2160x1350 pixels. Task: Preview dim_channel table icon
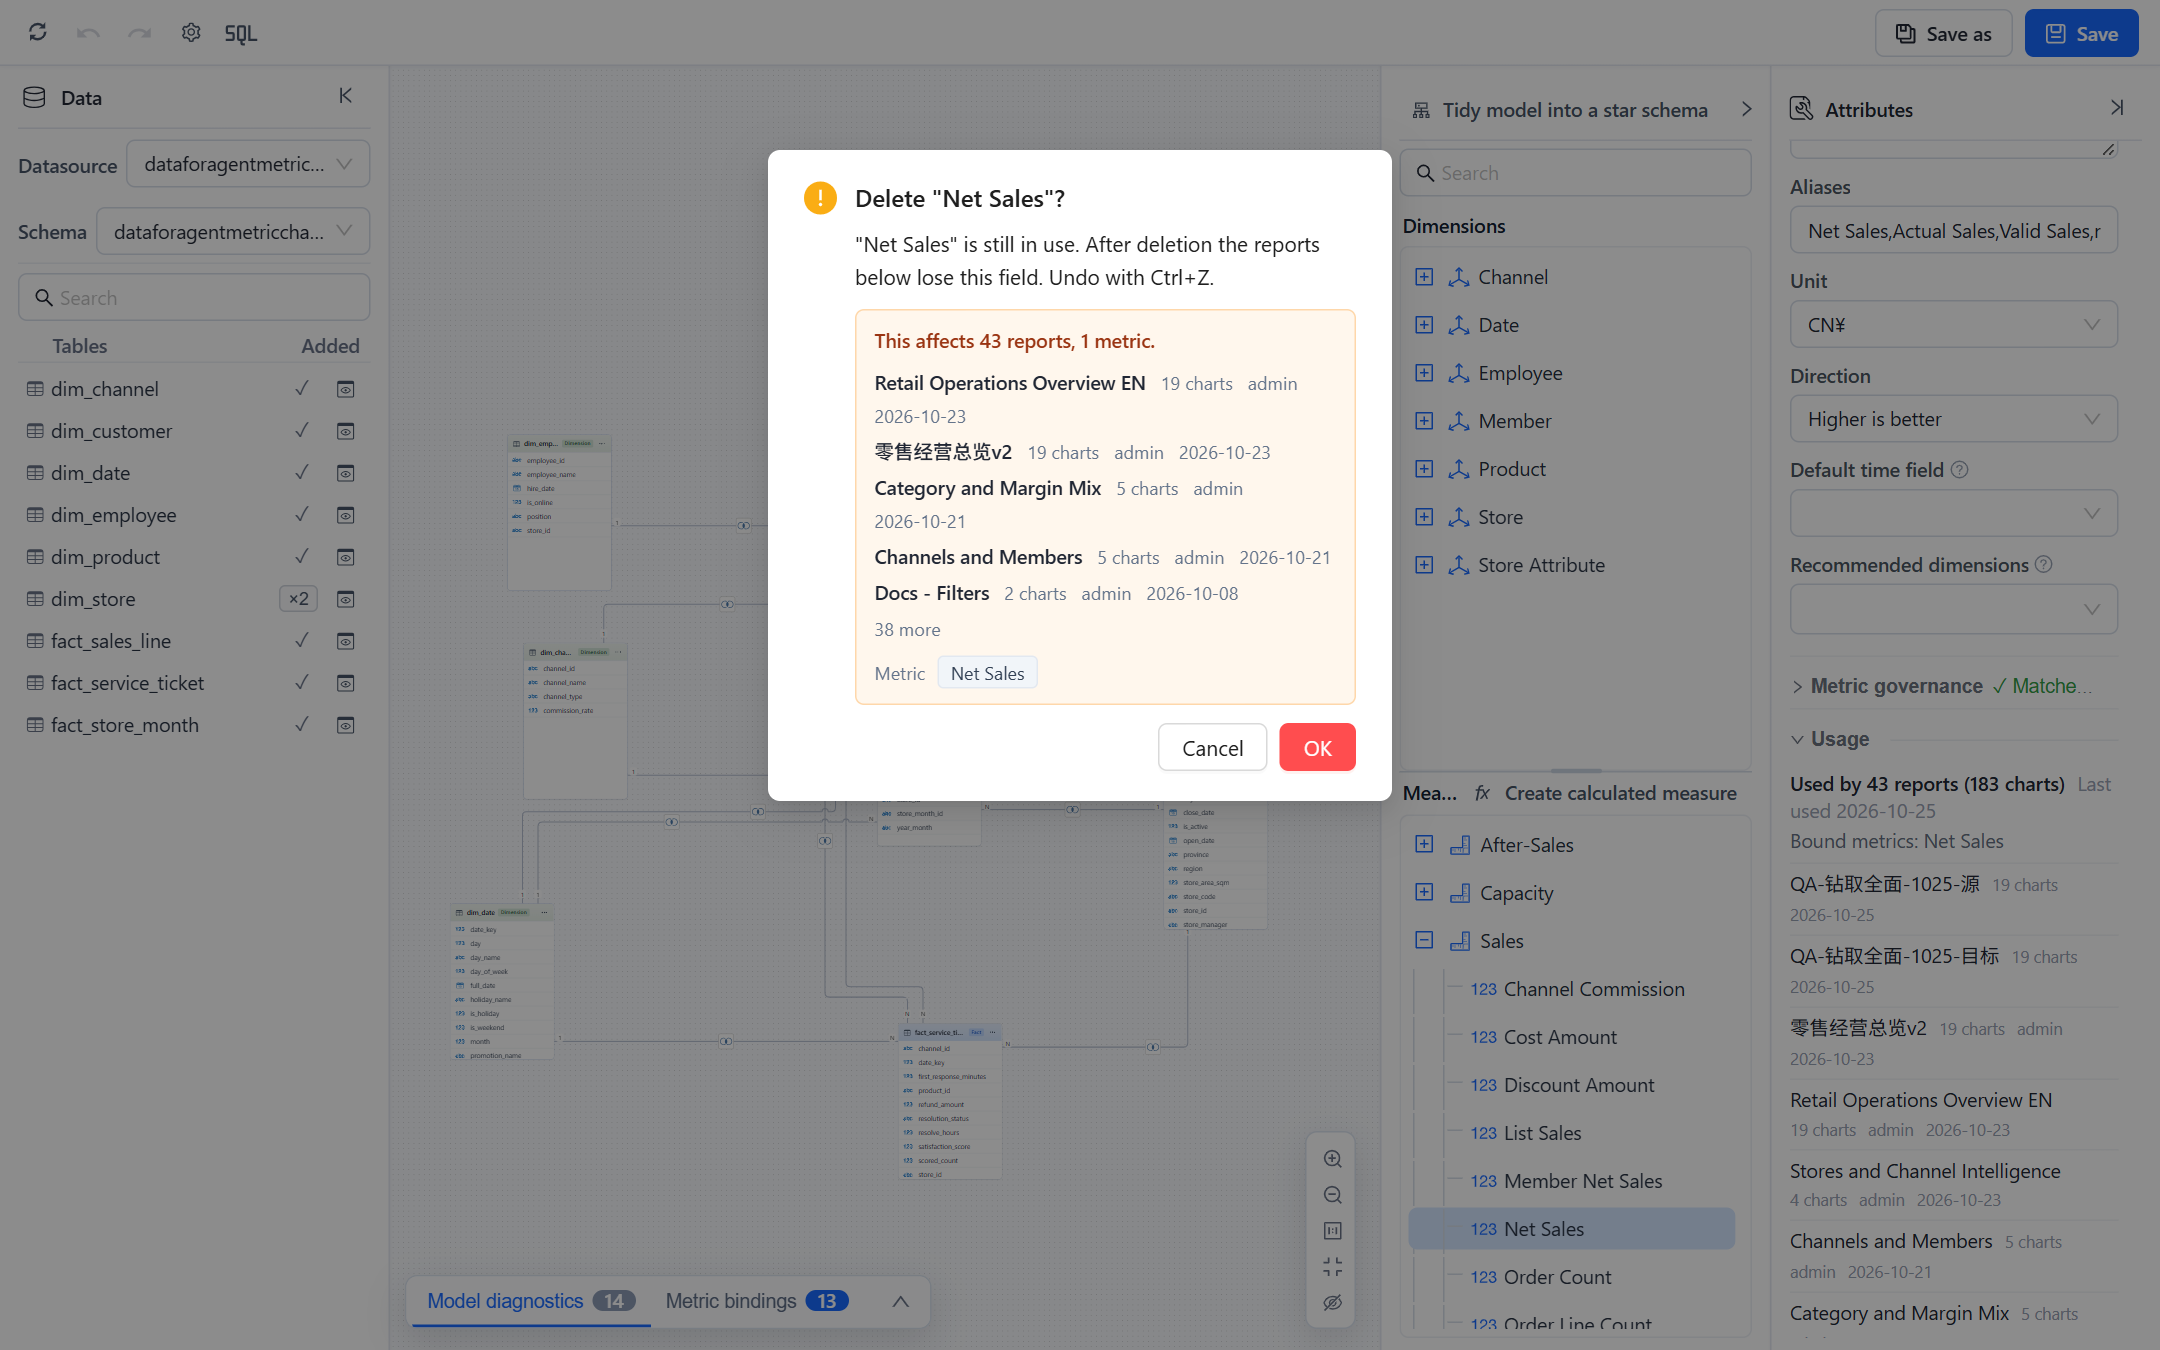pos(345,389)
